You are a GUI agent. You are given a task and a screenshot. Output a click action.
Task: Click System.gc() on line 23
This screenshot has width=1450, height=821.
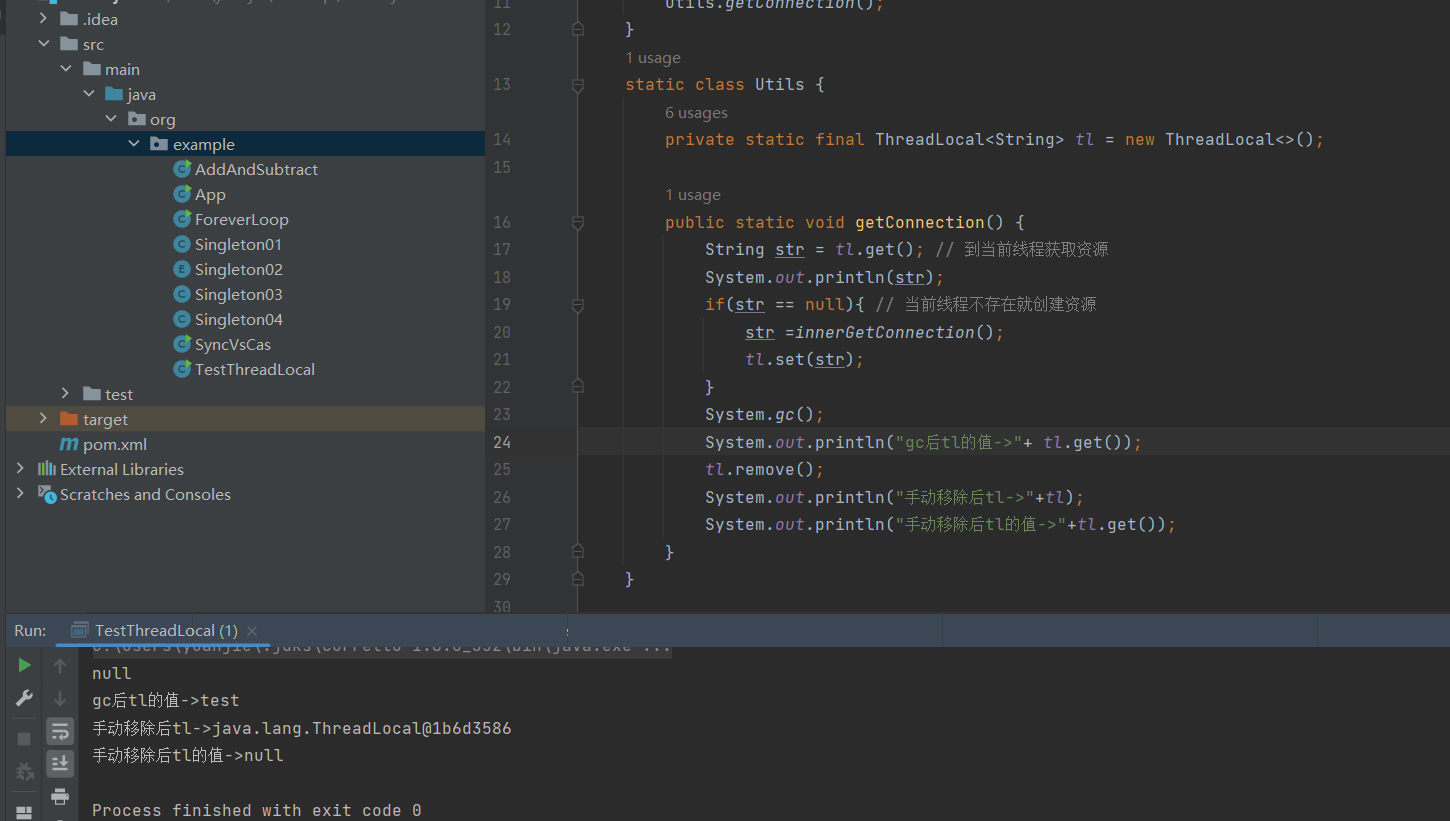coord(764,414)
